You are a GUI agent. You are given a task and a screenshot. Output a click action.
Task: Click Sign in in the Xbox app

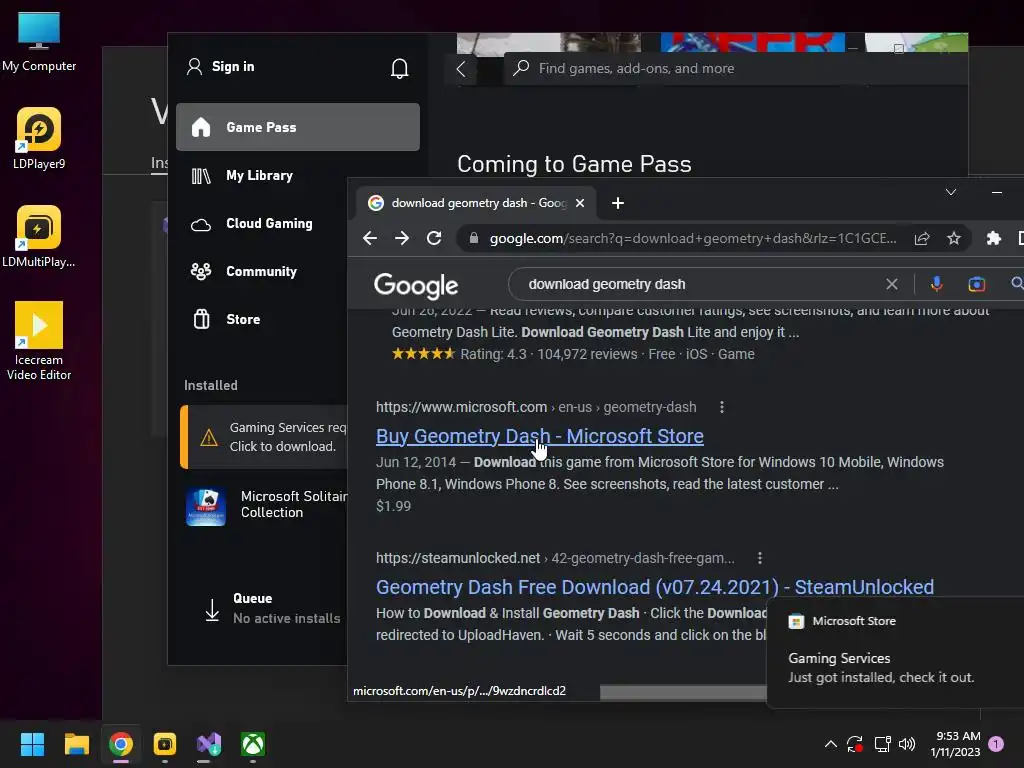point(220,67)
